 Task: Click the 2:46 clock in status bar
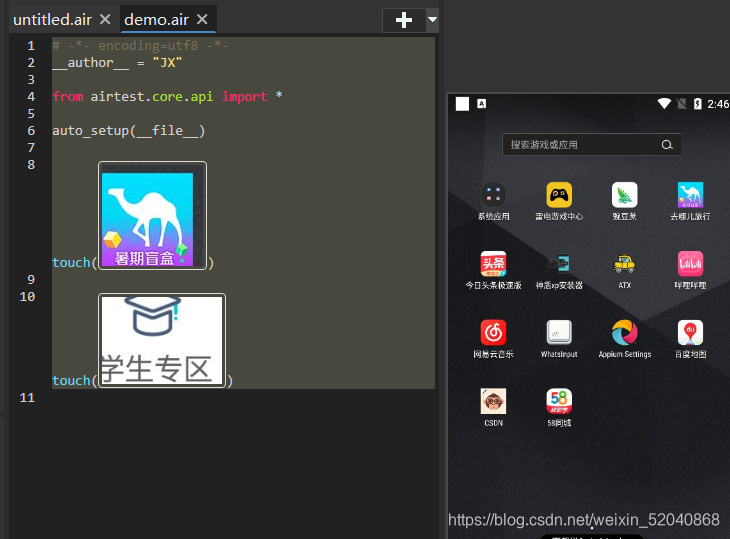pyautogui.click(x=717, y=104)
